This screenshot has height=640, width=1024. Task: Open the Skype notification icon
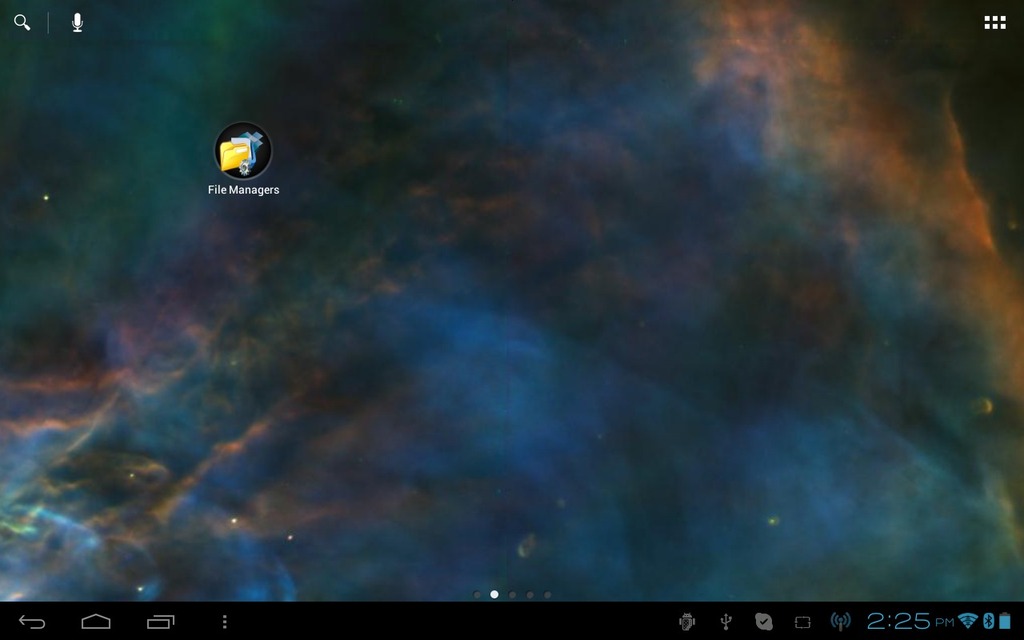click(x=763, y=622)
